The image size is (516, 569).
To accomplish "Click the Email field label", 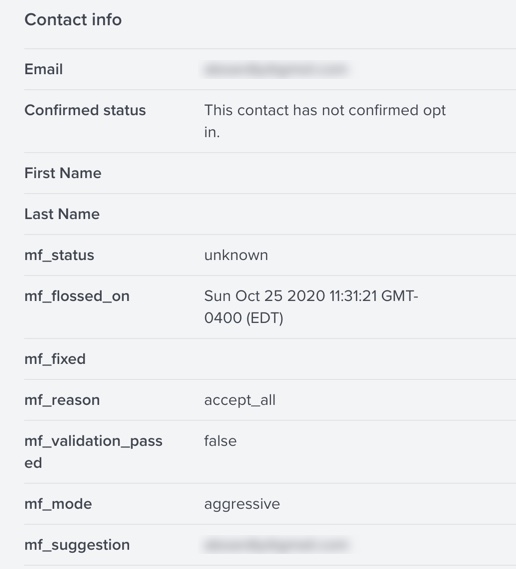I will tap(44, 69).
